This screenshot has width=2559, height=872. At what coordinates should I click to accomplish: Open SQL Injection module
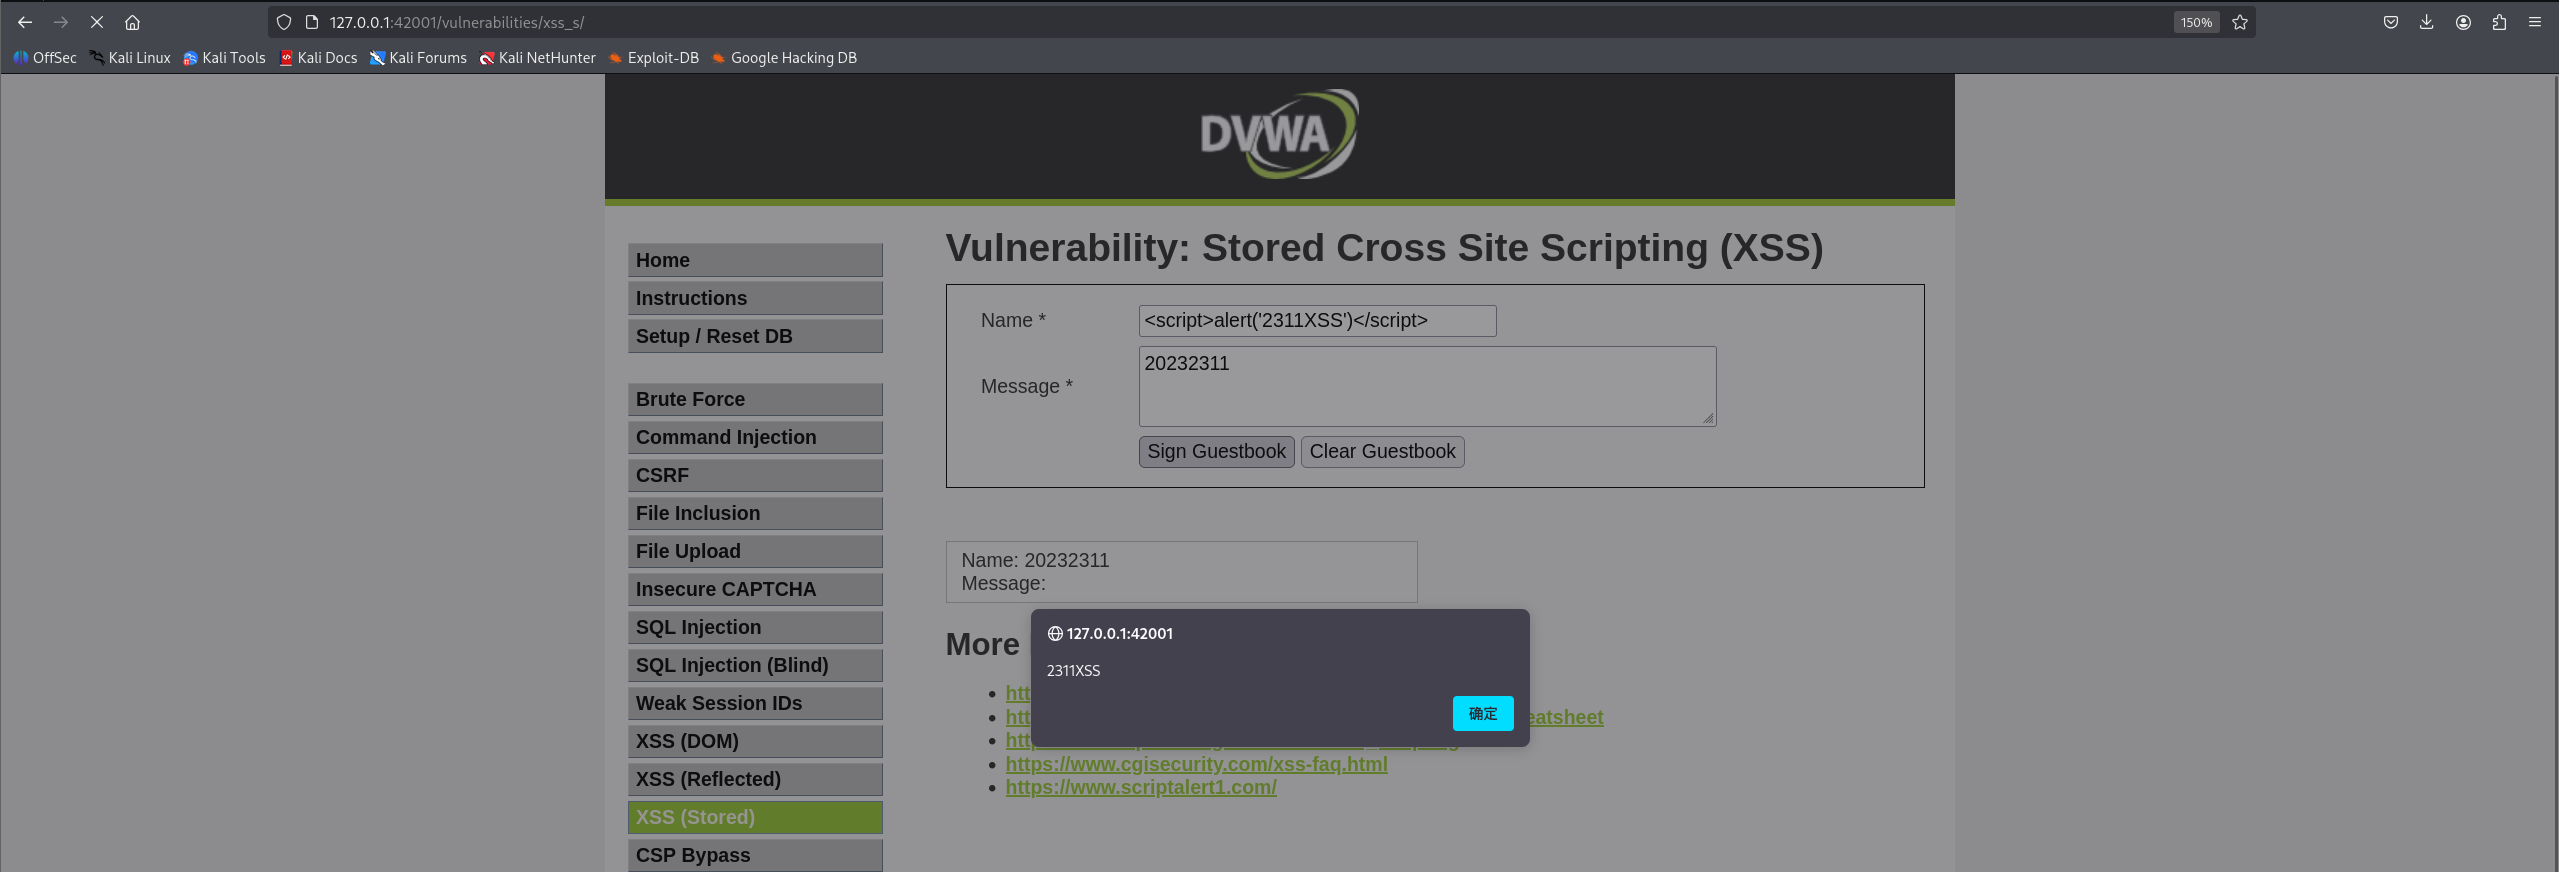pyautogui.click(x=755, y=627)
